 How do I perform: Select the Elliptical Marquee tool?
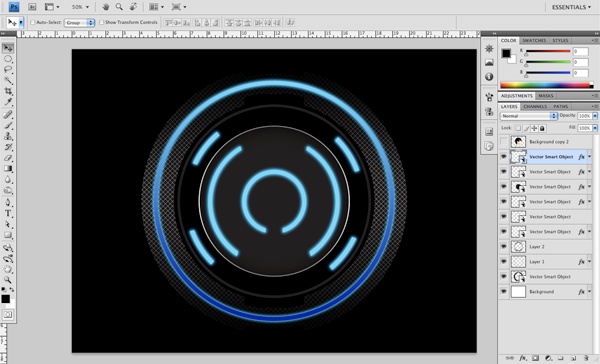(x=8, y=59)
